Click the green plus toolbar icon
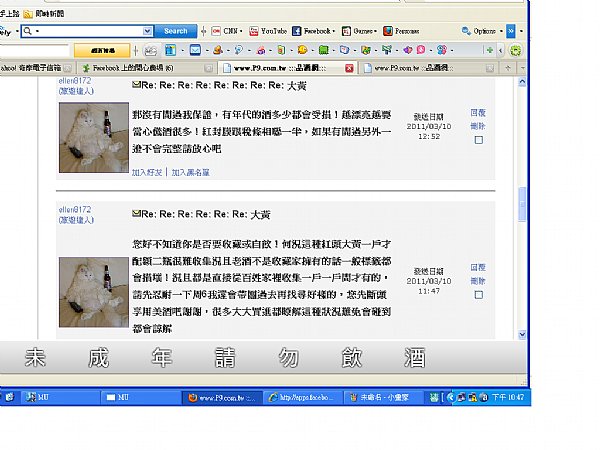The width and height of the screenshot is (600, 450). [x=489, y=50]
